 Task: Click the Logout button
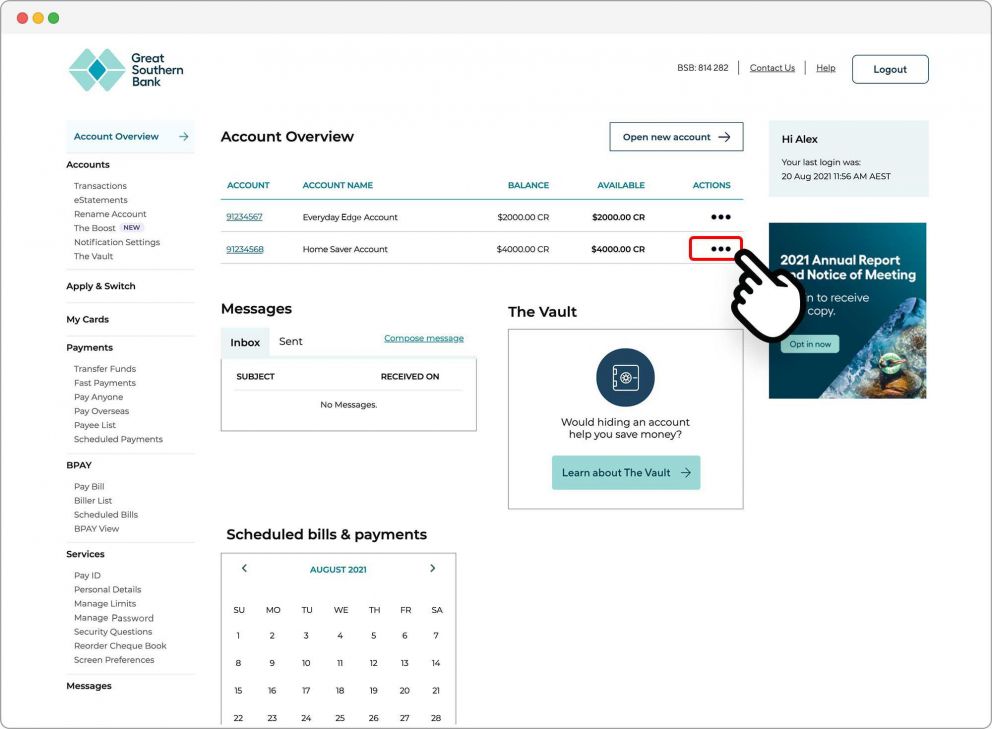click(x=890, y=70)
